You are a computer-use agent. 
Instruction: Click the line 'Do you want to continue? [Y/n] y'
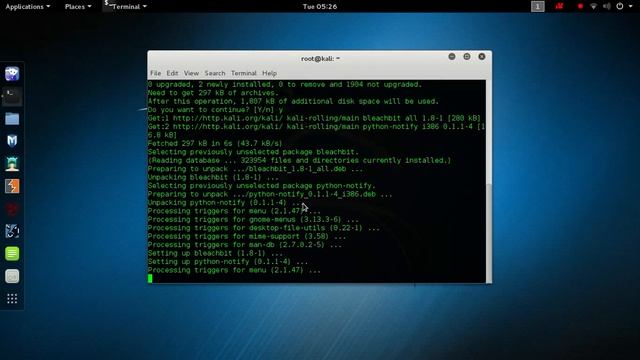[215, 110]
